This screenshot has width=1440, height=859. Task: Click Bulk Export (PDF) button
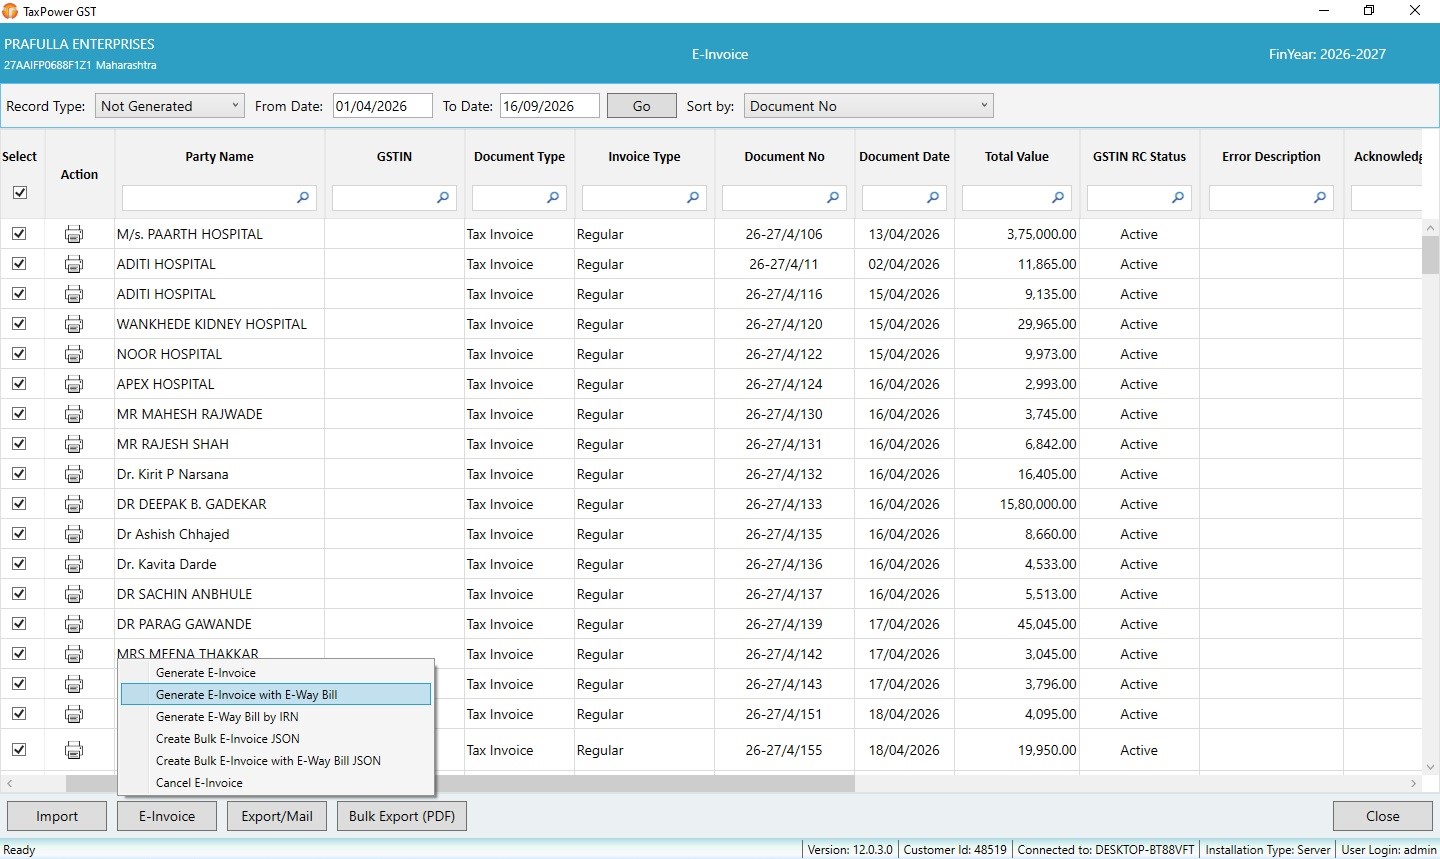point(402,816)
